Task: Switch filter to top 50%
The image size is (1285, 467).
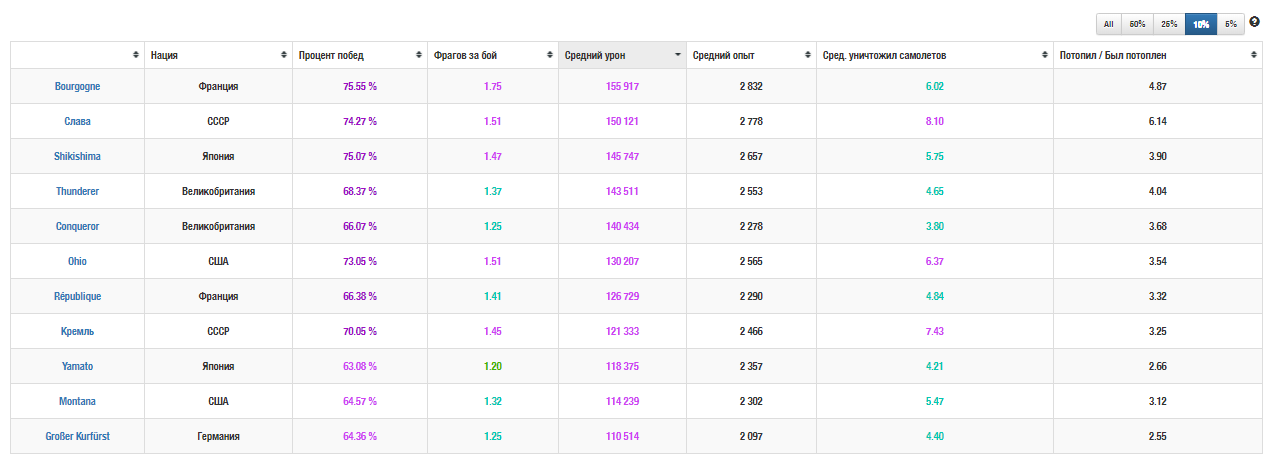Action: point(1137,23)
